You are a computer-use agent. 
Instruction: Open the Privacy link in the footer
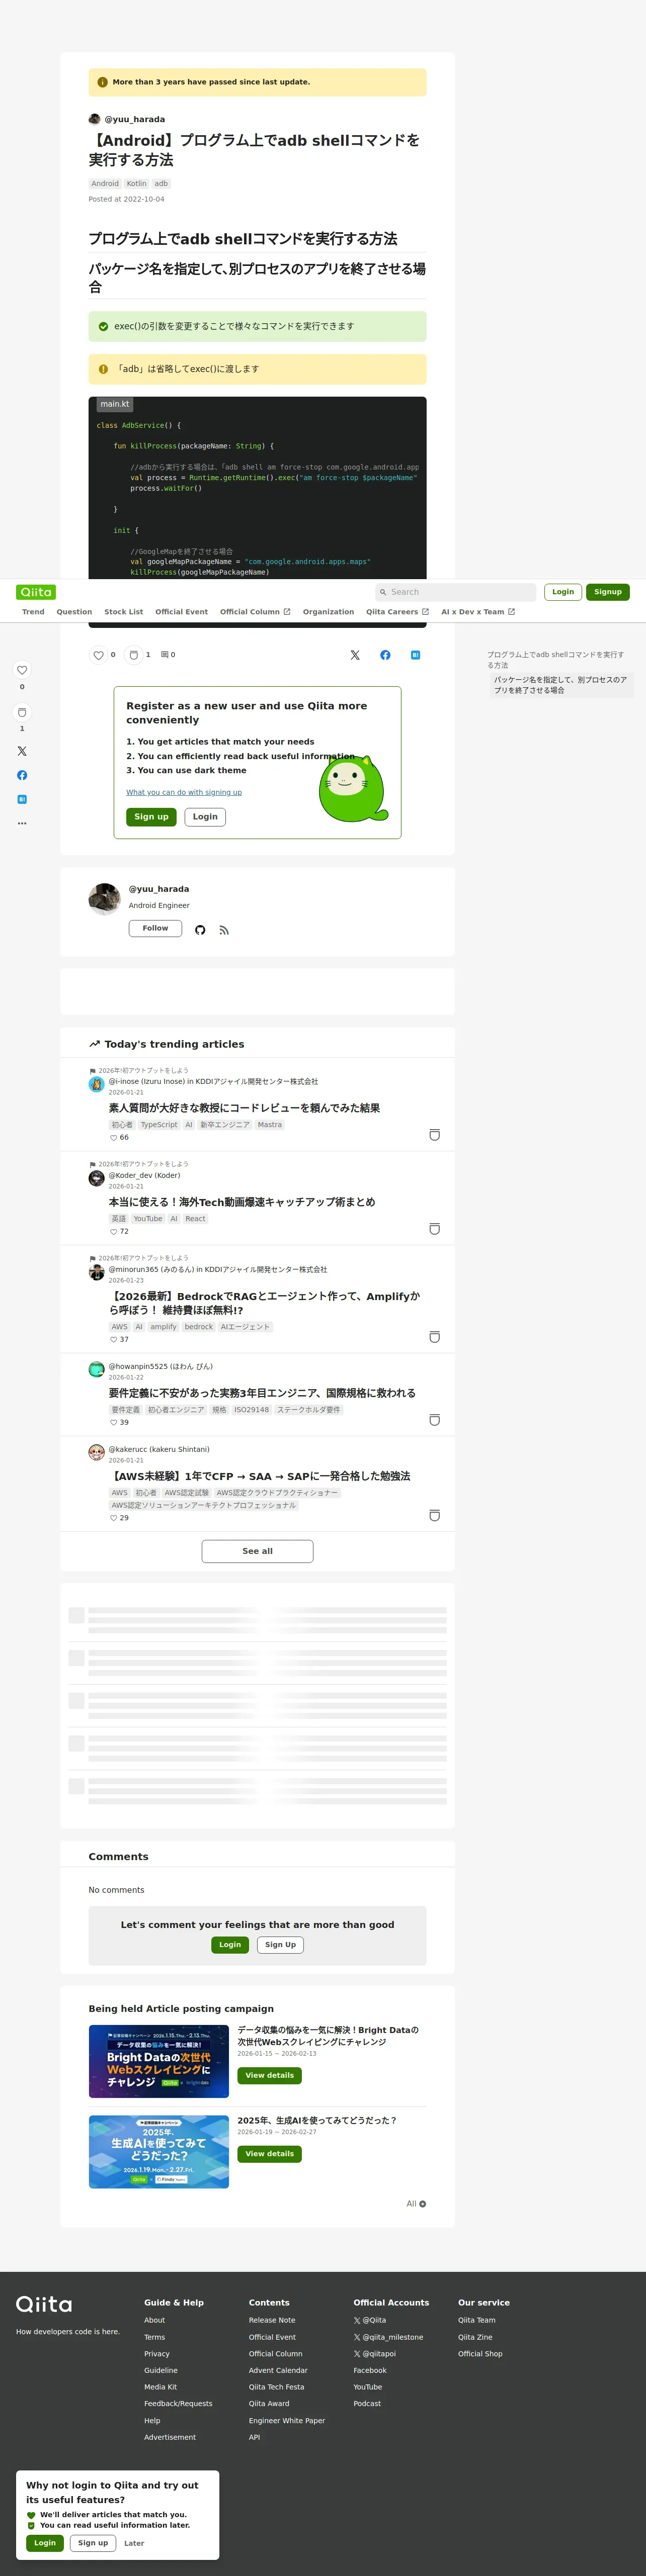(x=157, y=2354)
